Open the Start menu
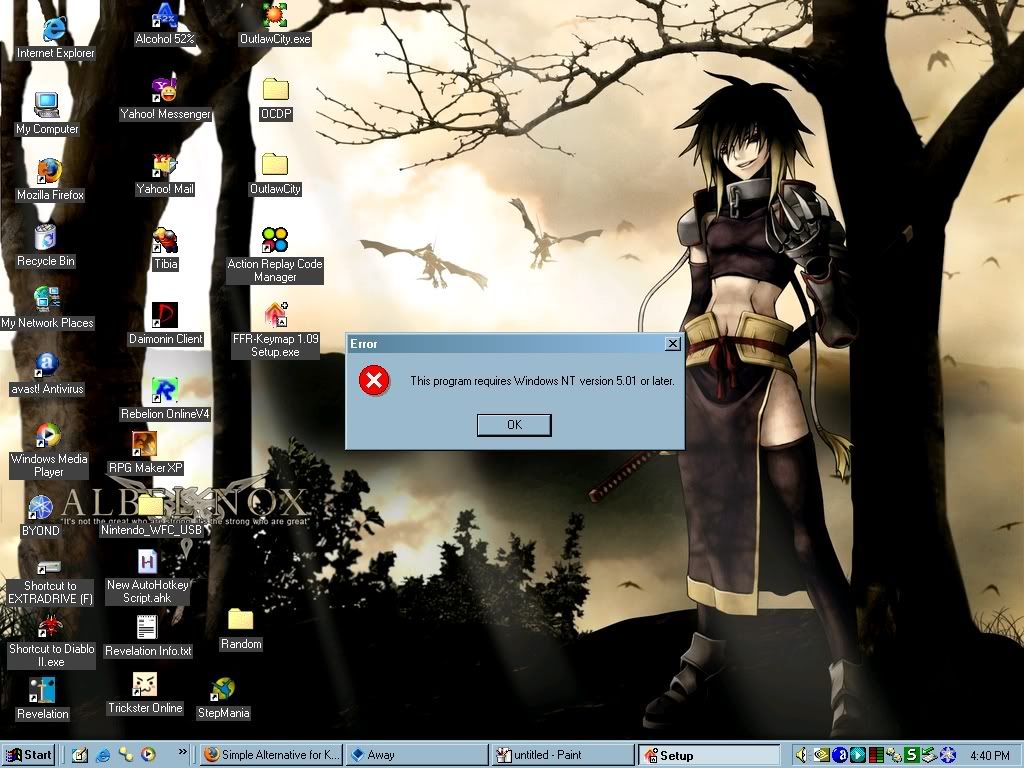This screenshot has height=768, width=1024. coord(29,755)
